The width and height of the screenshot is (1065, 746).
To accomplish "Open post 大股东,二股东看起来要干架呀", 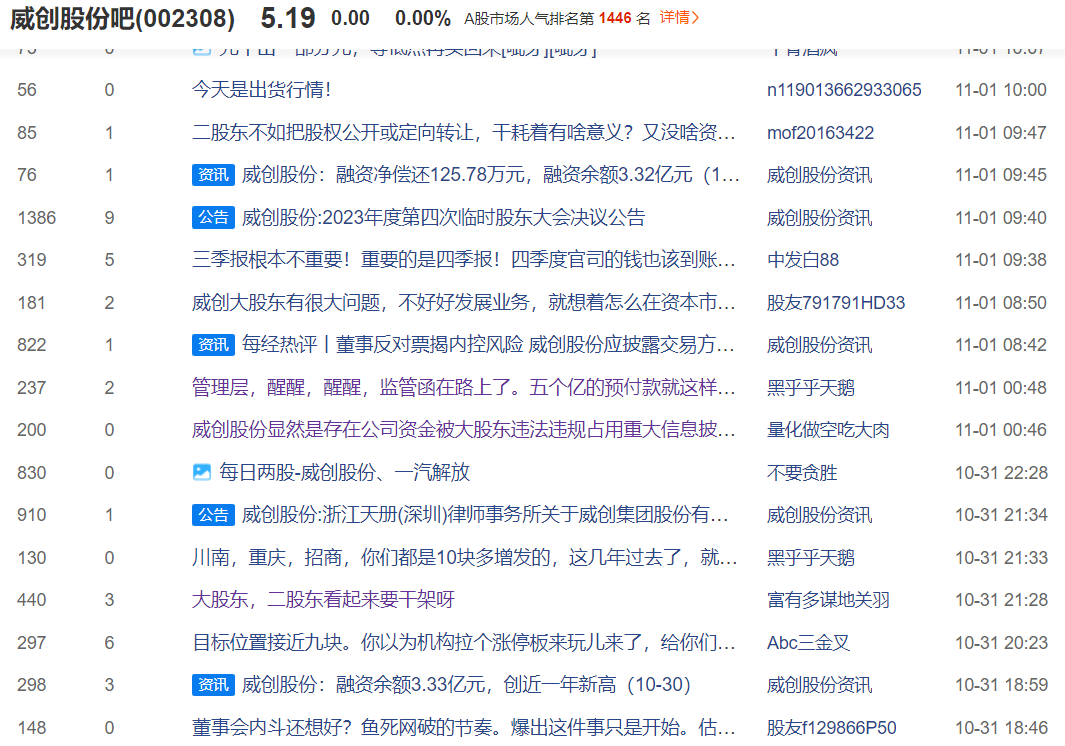I will 323,600.
